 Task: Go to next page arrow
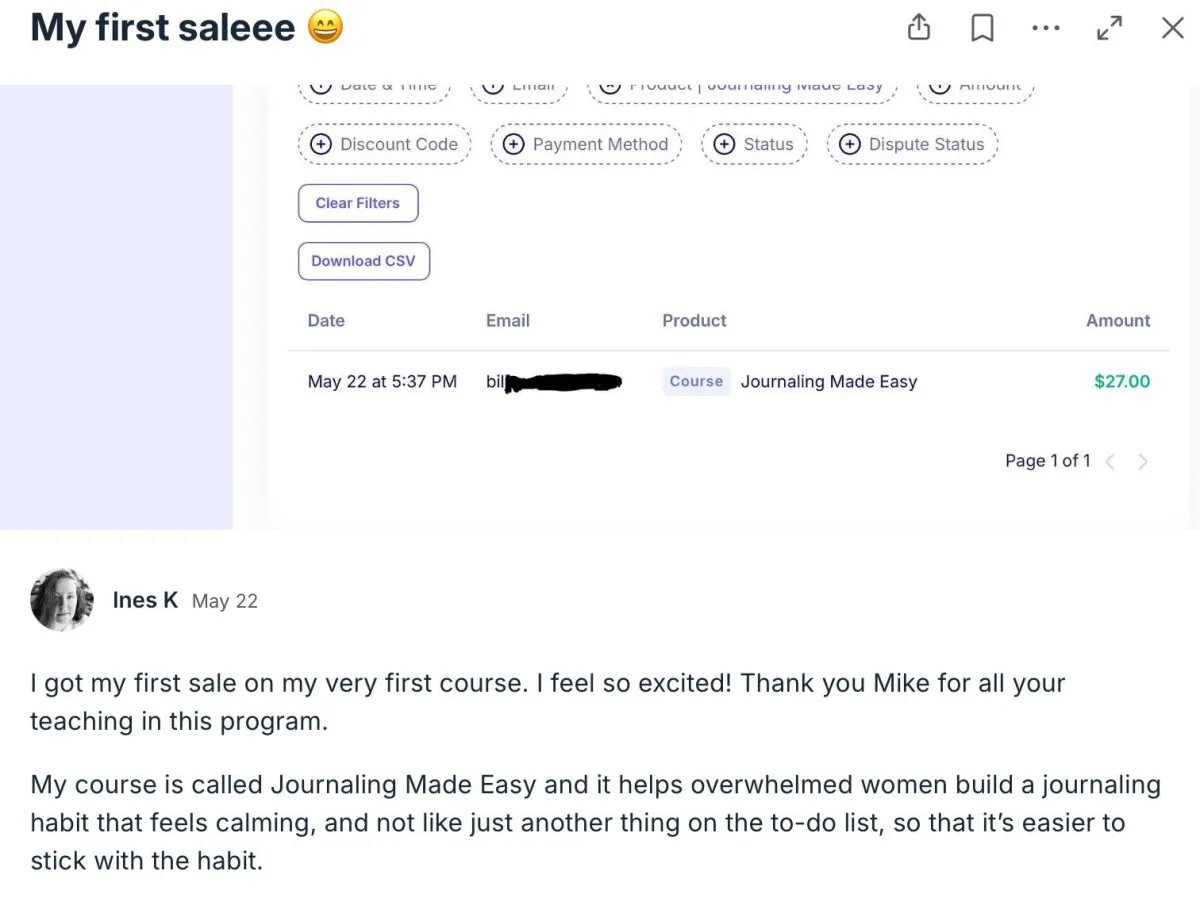(x=1143, y=461)
